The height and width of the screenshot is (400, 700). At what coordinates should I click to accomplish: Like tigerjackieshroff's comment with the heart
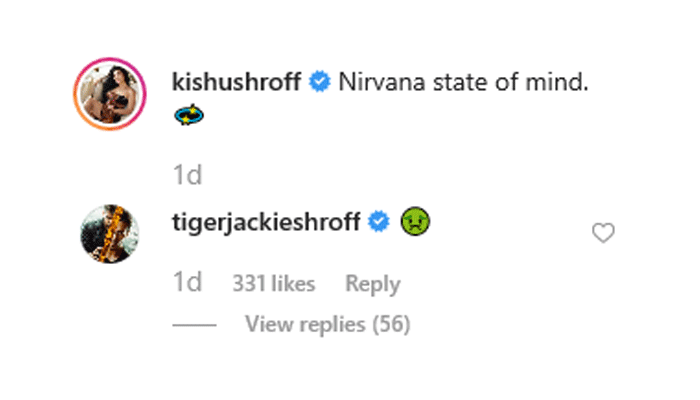(x=603, y=233)
